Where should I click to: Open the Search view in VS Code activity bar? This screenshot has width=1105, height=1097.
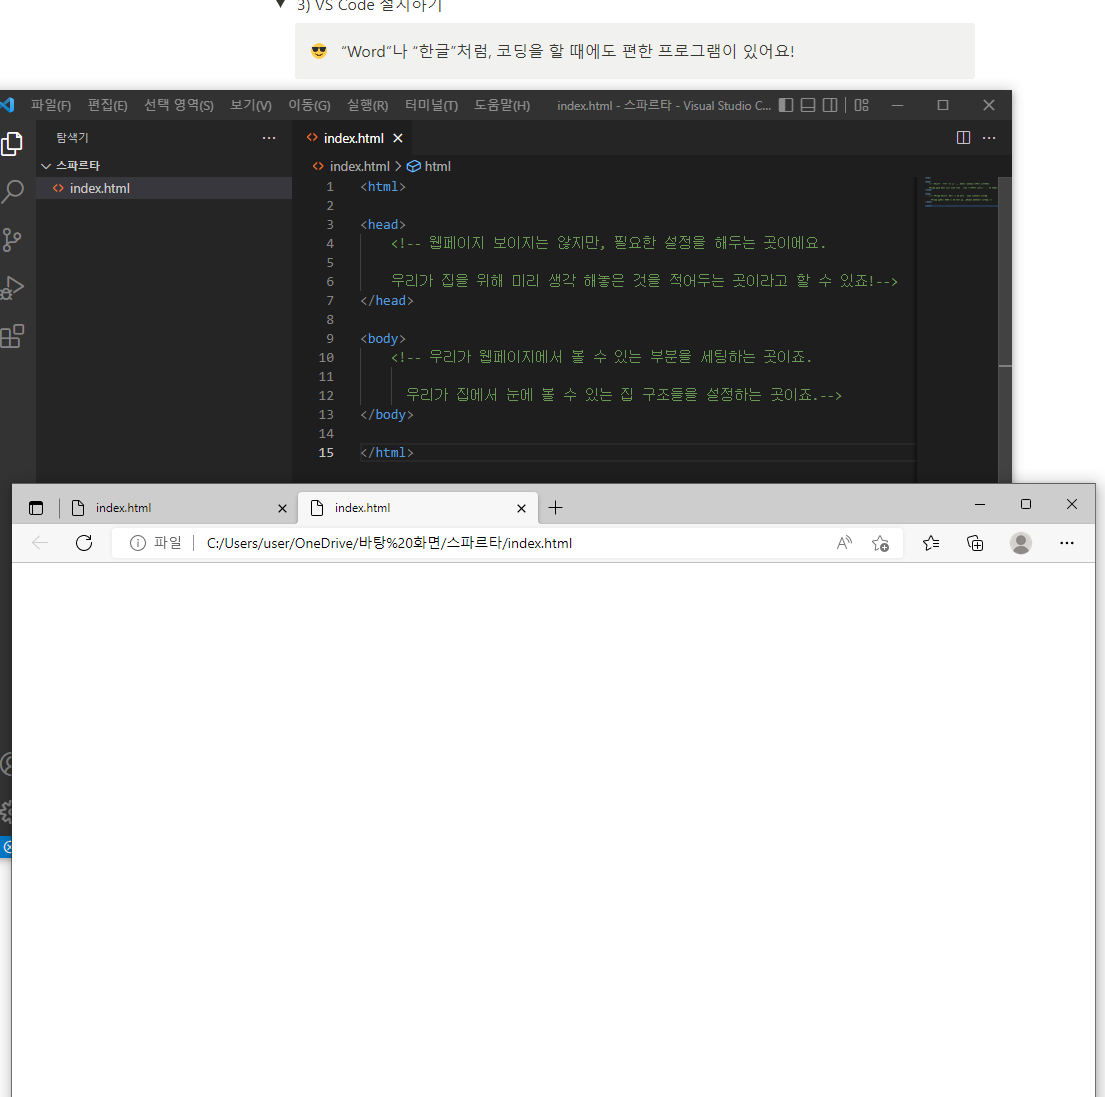(12, 191)
